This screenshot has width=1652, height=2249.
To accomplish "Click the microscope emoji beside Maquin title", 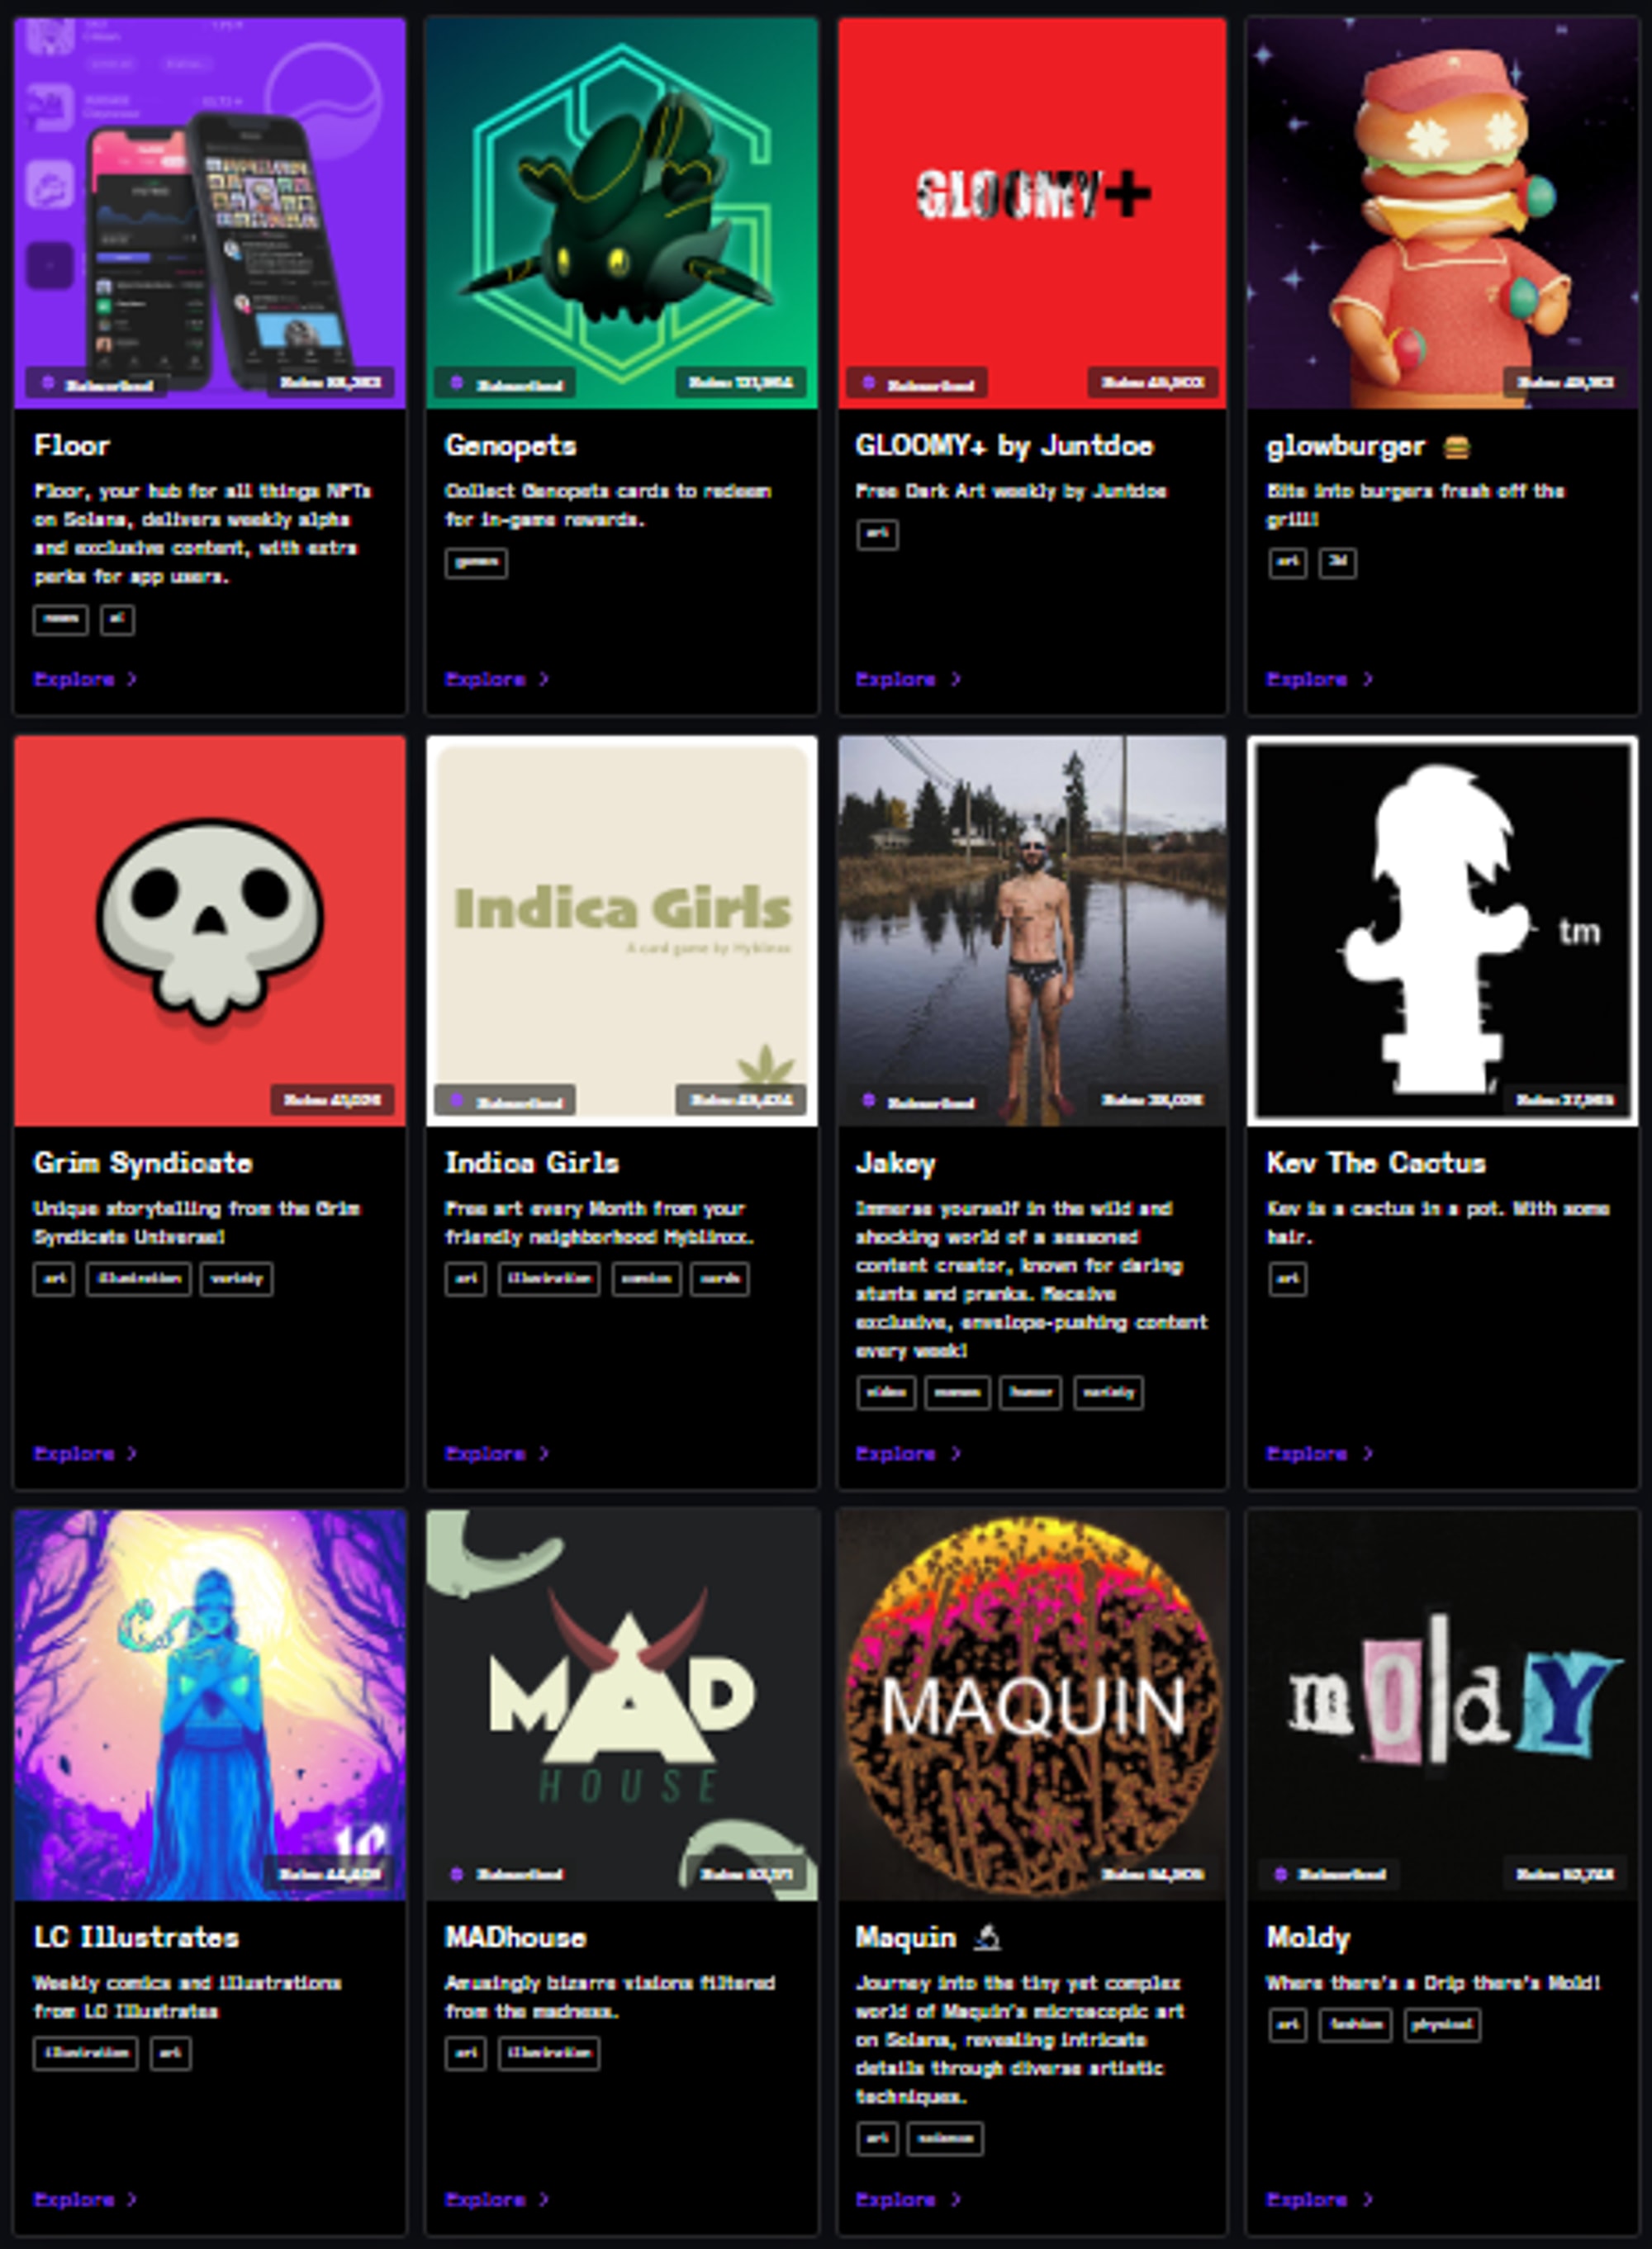I will pos(987,1938).
